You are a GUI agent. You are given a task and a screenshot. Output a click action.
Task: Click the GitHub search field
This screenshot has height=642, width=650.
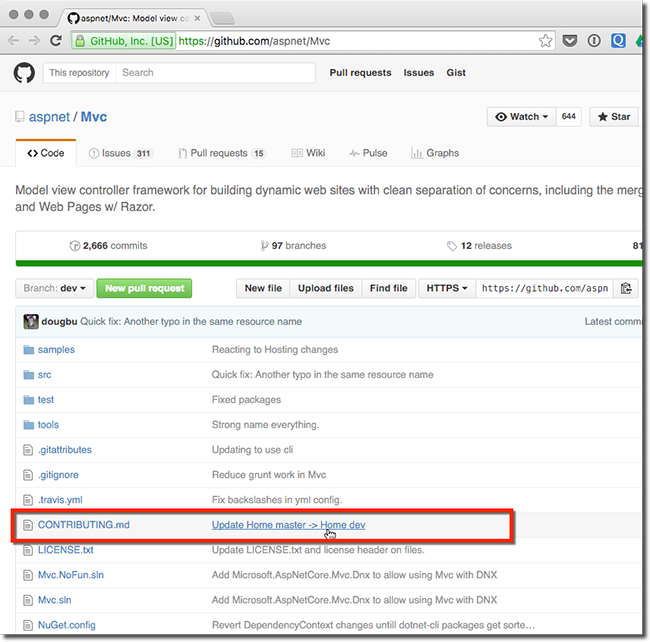tap(214, 73)
